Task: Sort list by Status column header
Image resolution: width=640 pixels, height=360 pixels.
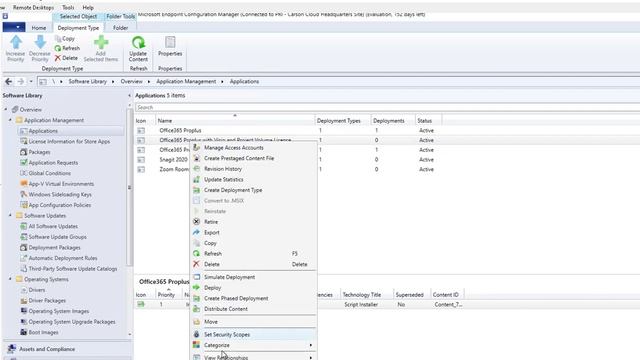Action: coord(428,121)
